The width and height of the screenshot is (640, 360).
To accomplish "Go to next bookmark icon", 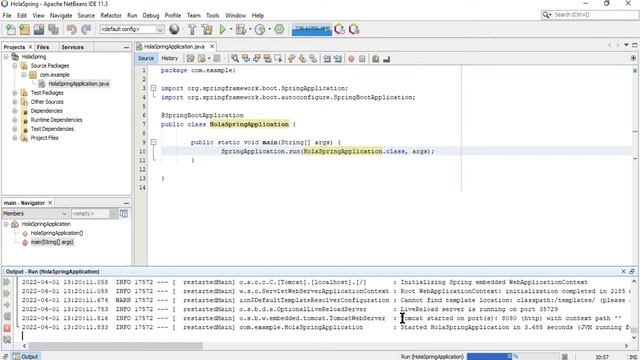I will click(302, 59).
